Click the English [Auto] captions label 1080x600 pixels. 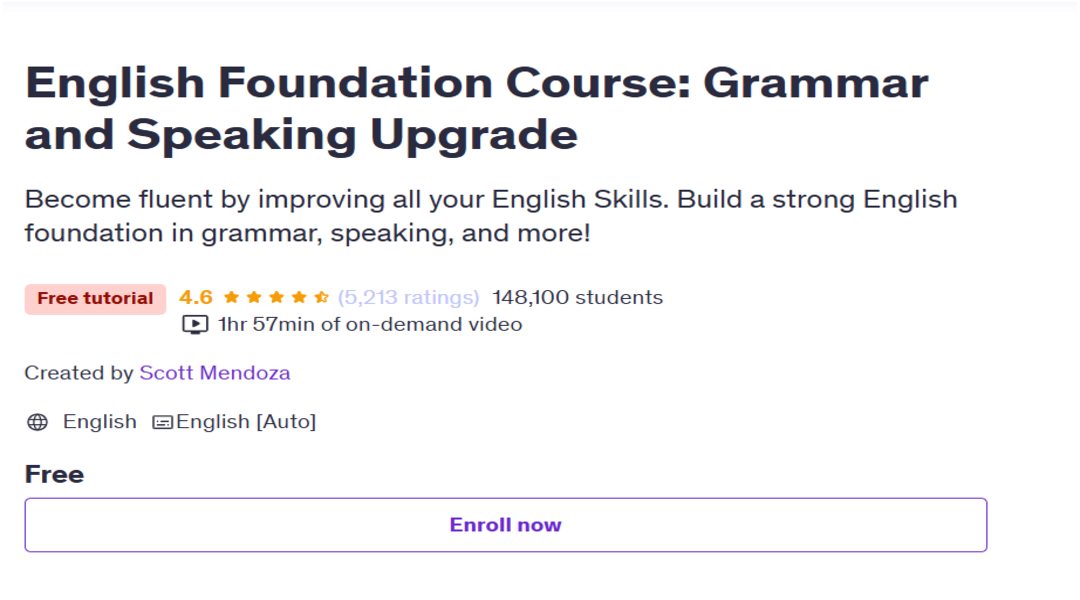pos(246,422)
